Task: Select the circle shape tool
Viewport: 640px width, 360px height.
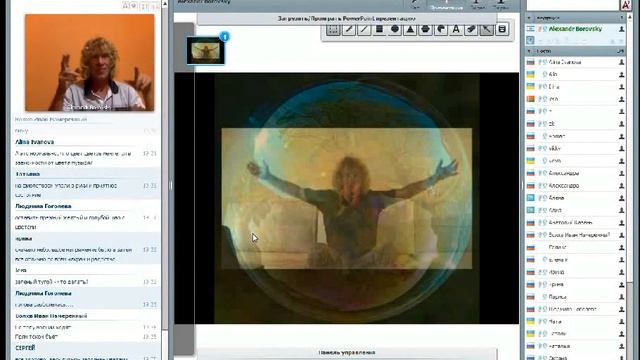Action: pos(395,29)
